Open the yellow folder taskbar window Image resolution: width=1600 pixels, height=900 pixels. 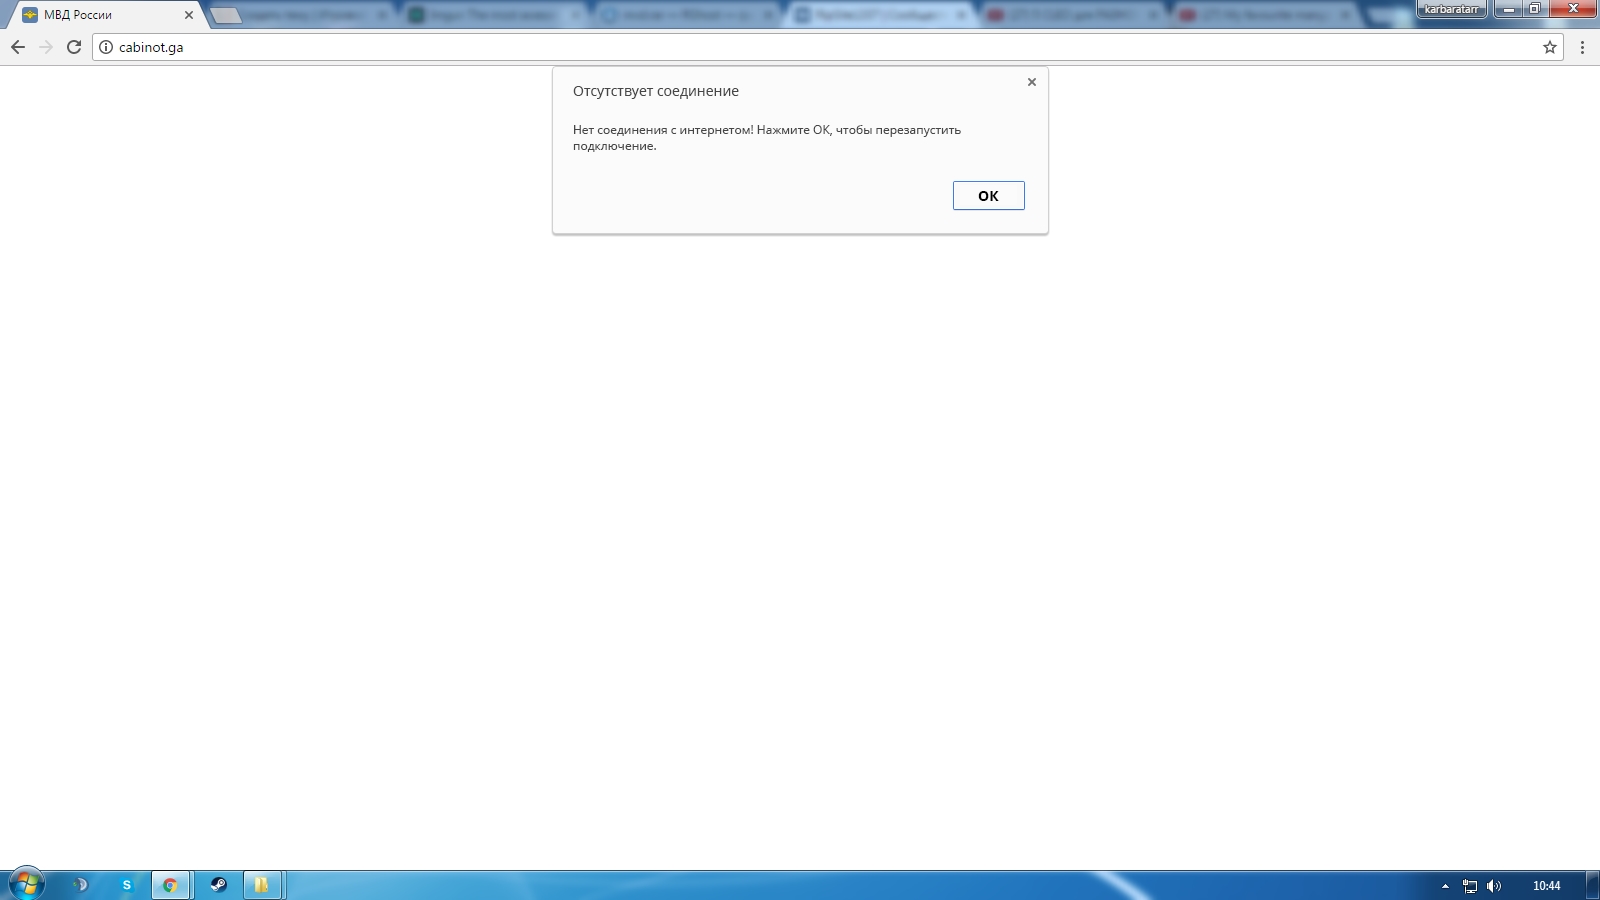click(x=263, y=885)
